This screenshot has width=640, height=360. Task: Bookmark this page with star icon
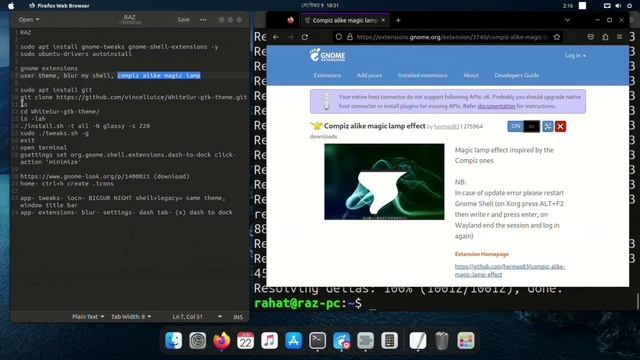coord(557,37)
